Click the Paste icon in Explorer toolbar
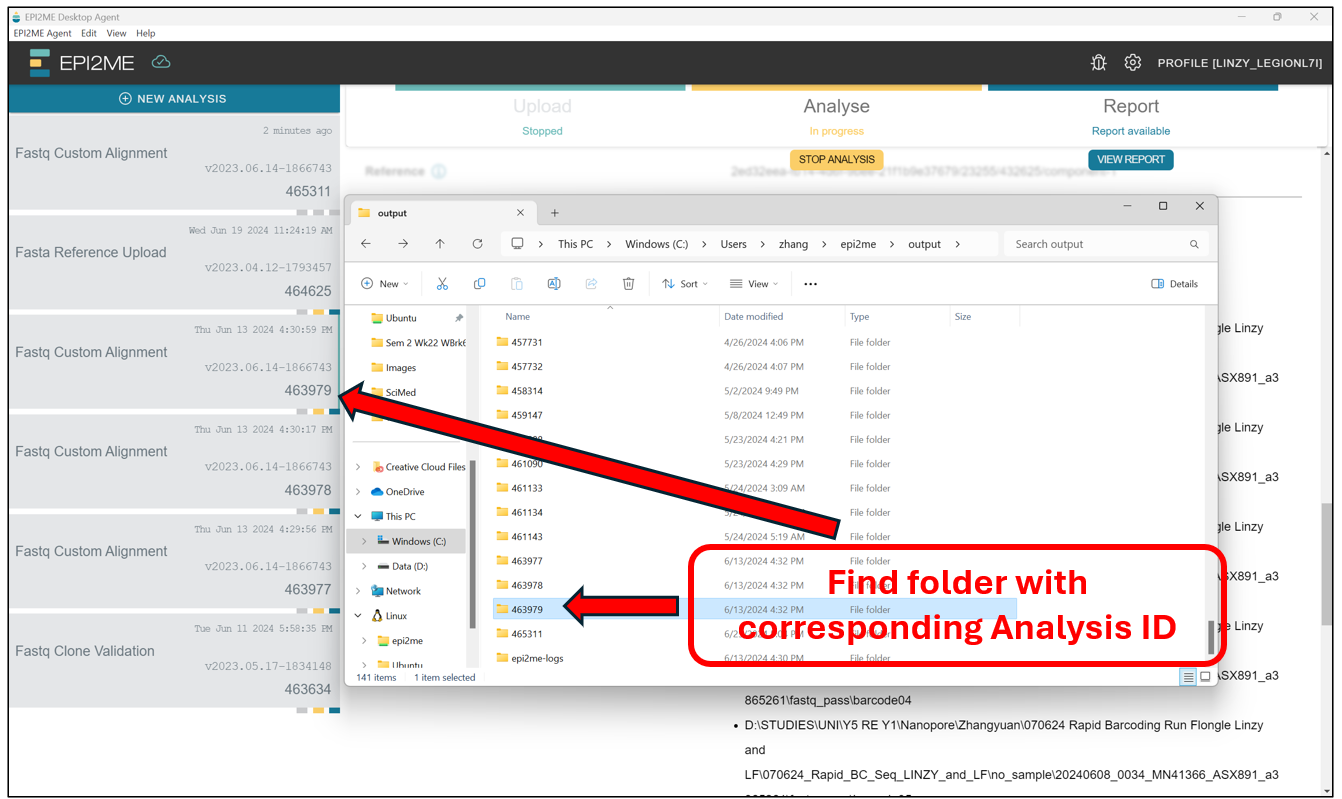Screen dimensions: 1342x799 coord(517,284)
